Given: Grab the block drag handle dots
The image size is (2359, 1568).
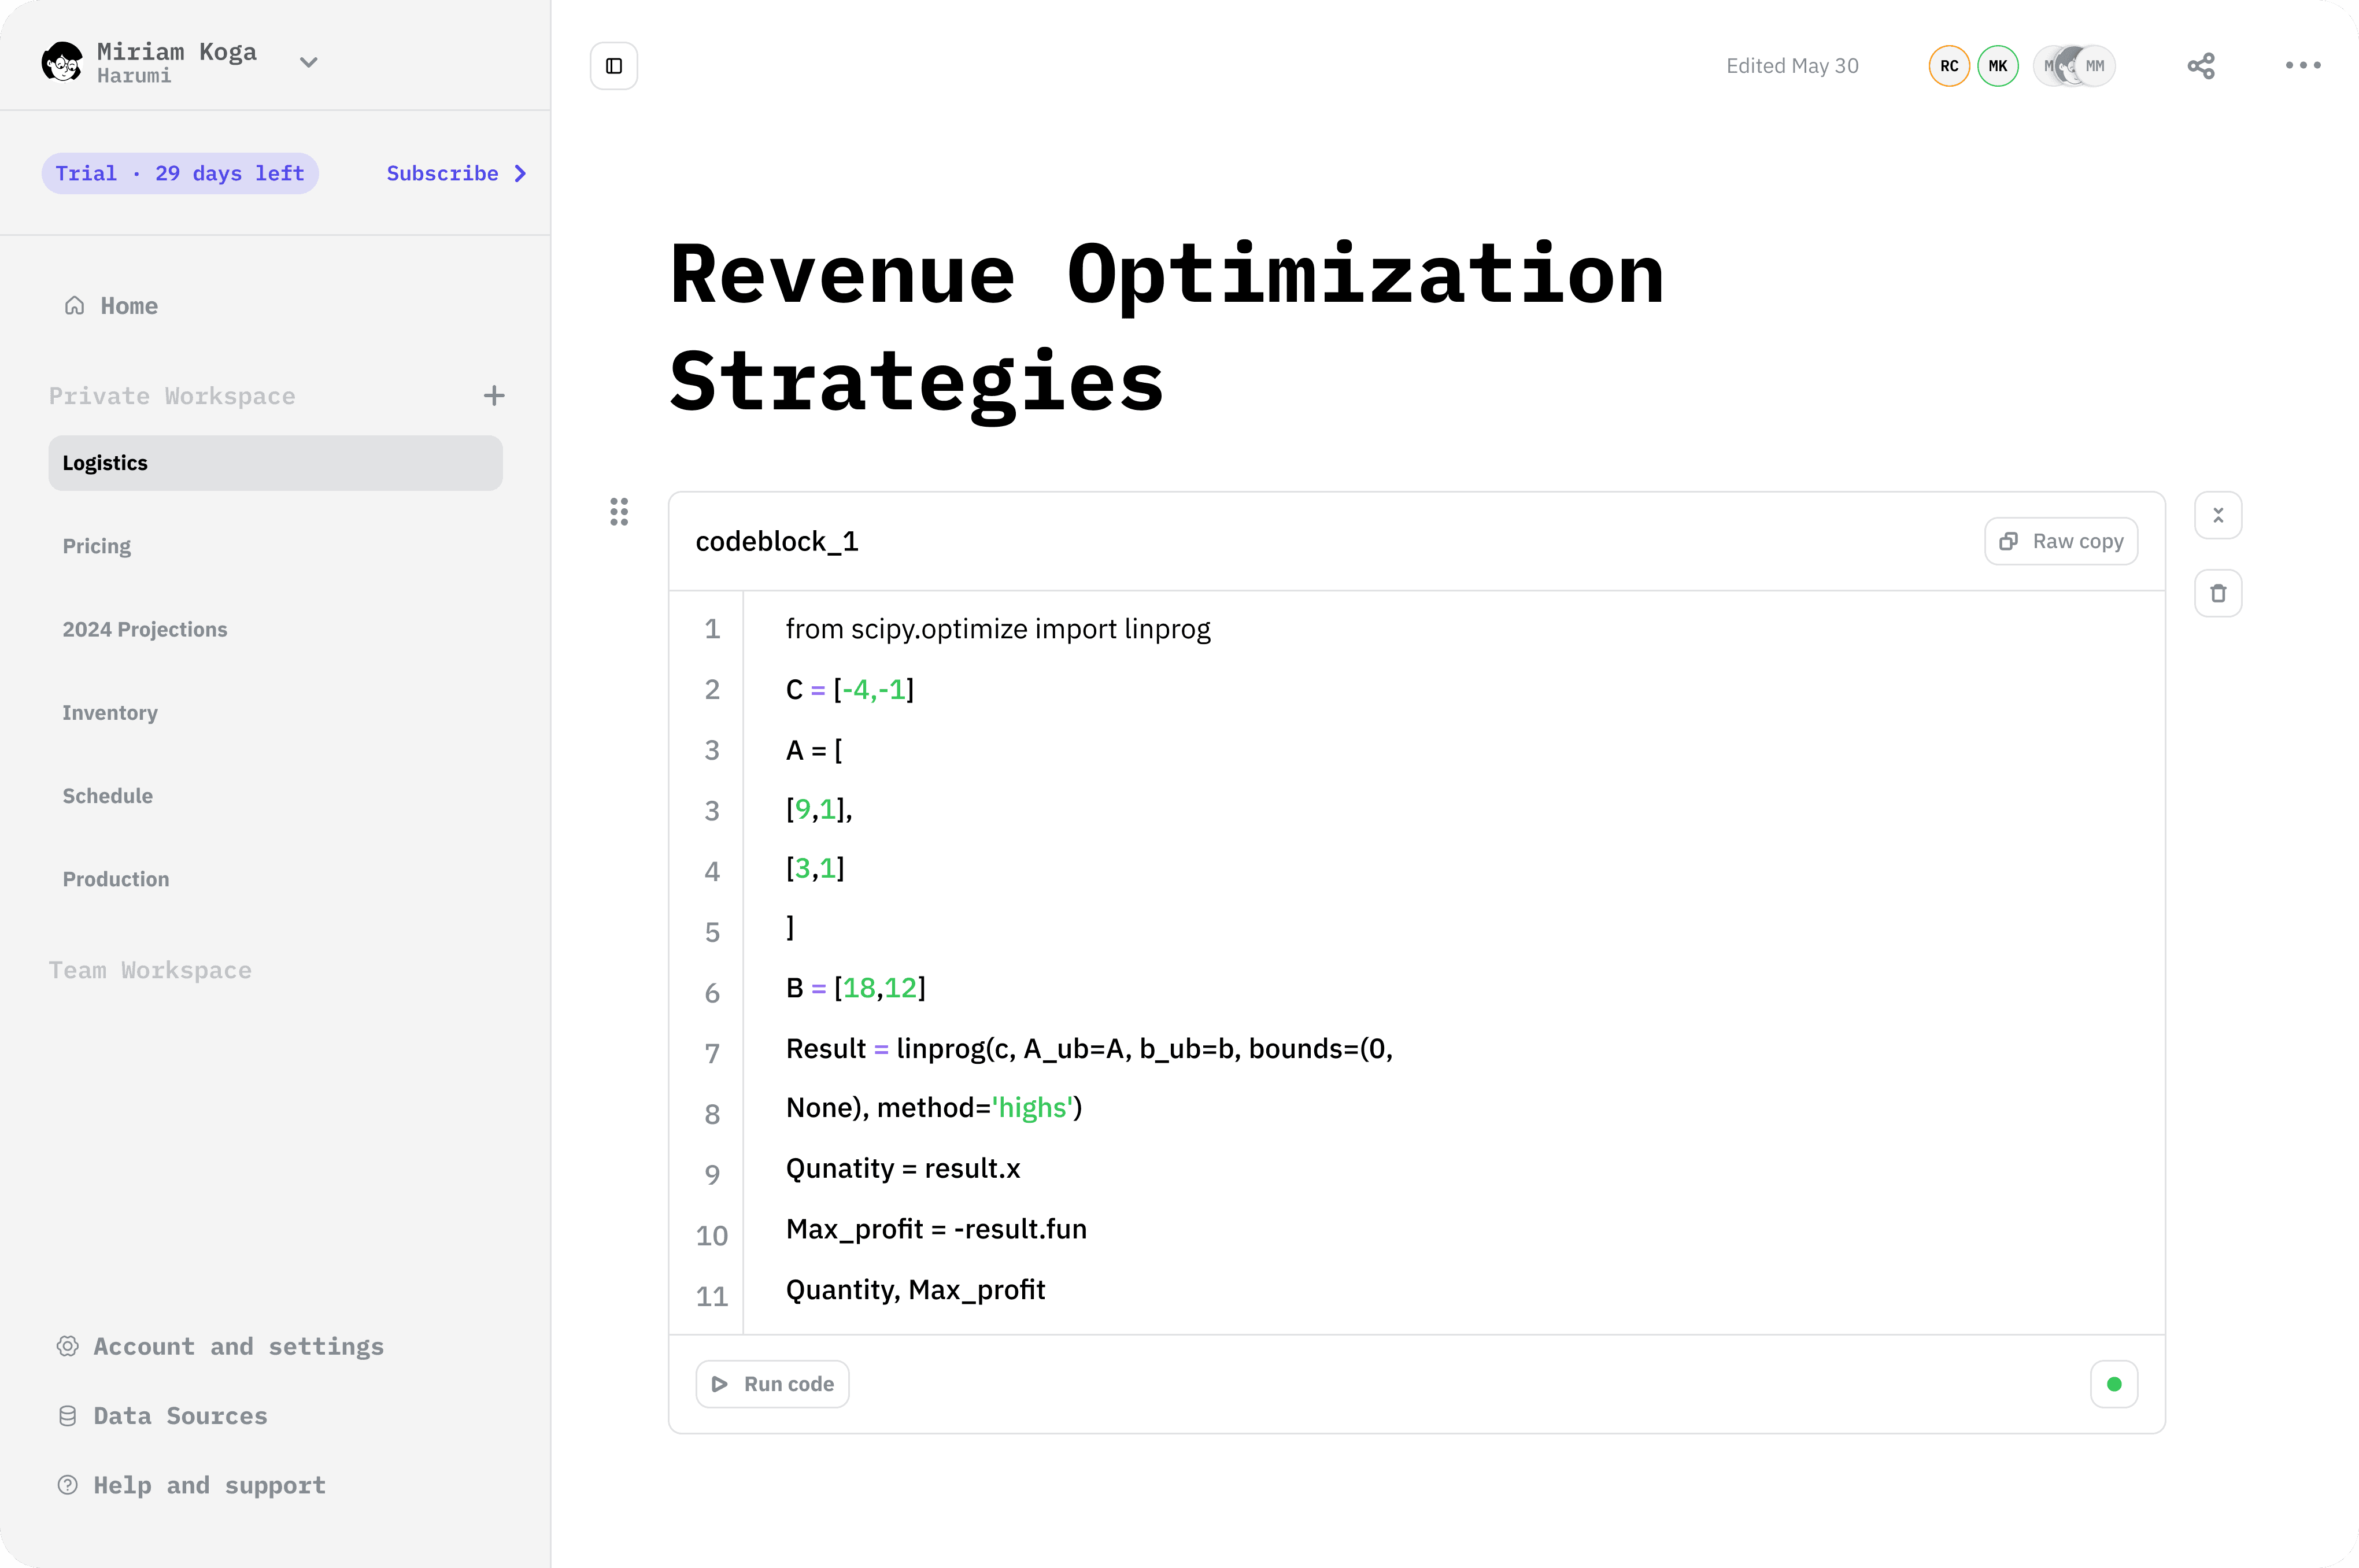Looking at the screenshot, I should [x=619, y=512].
